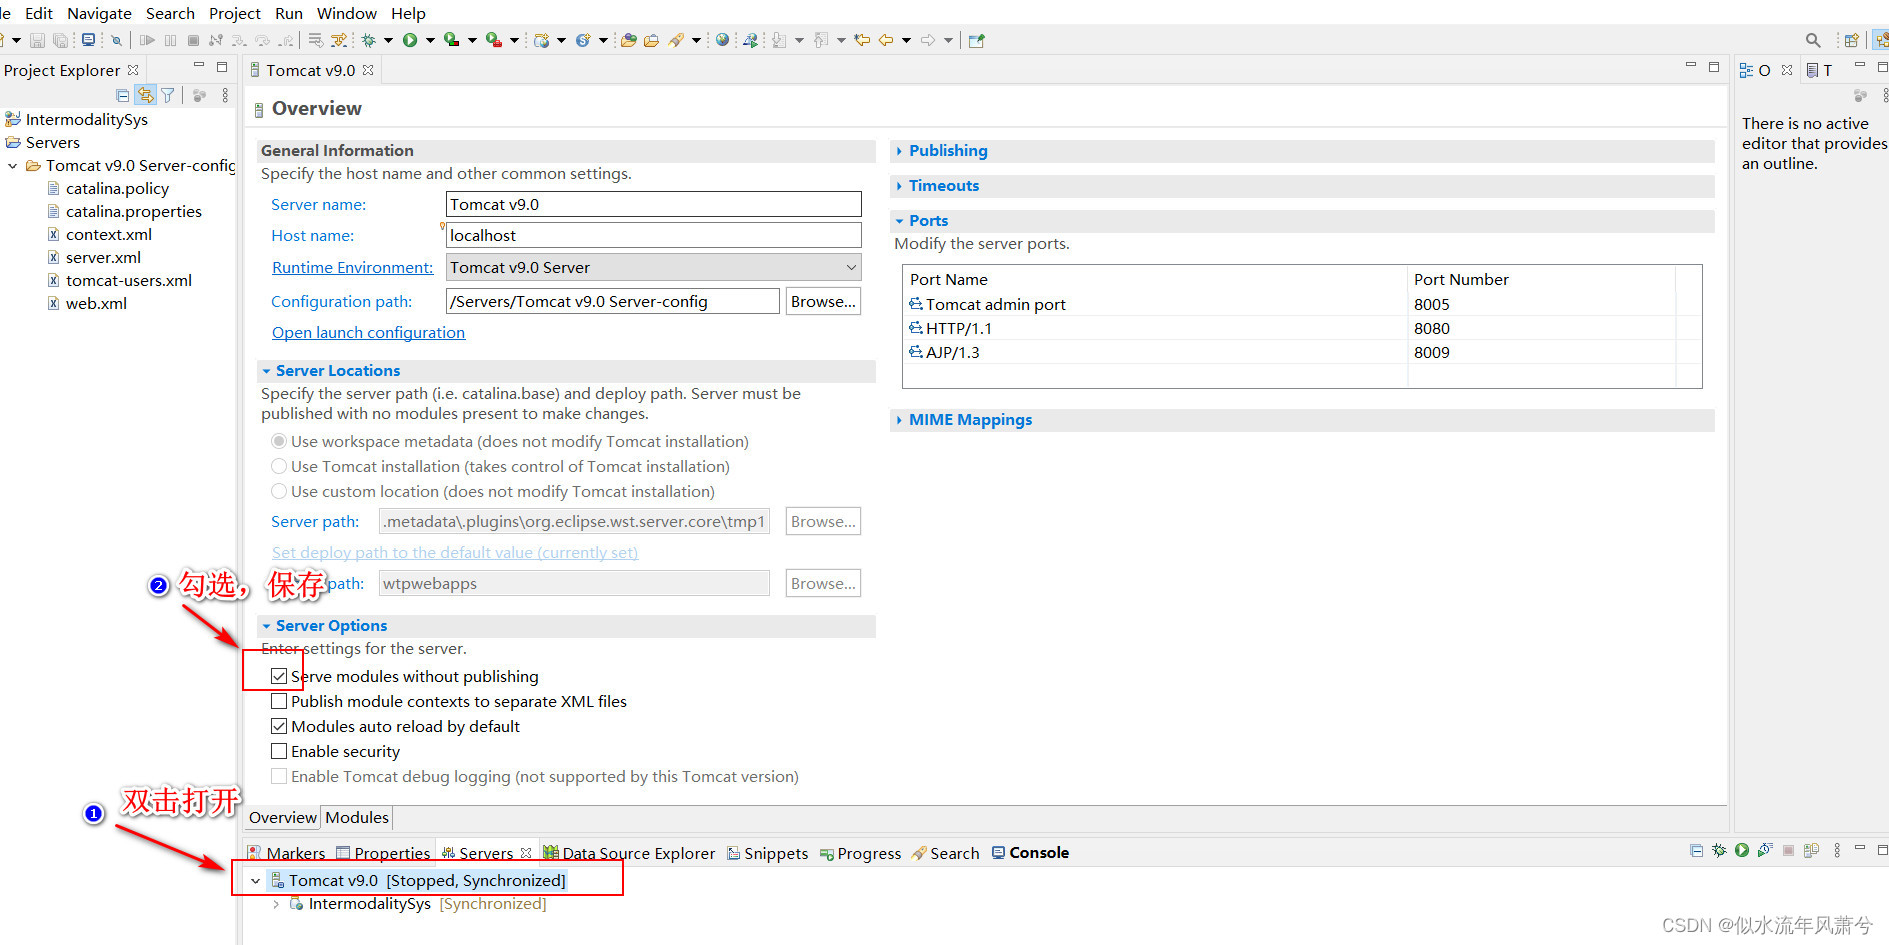The image size is (1889, 945).
Task: Collapse the Server Locations section
Action: tap(266, 371)
